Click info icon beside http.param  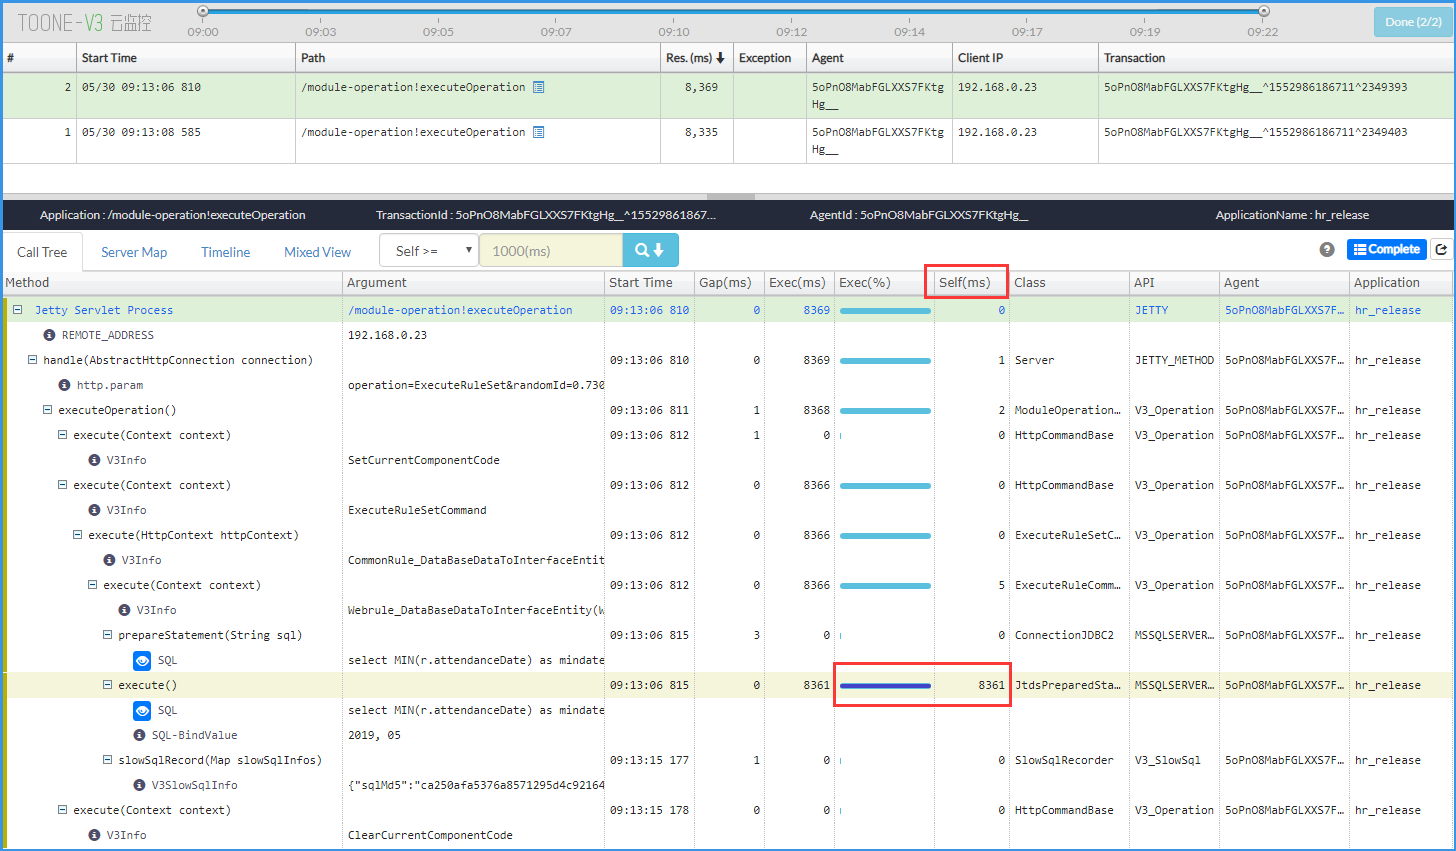point(64,385)
